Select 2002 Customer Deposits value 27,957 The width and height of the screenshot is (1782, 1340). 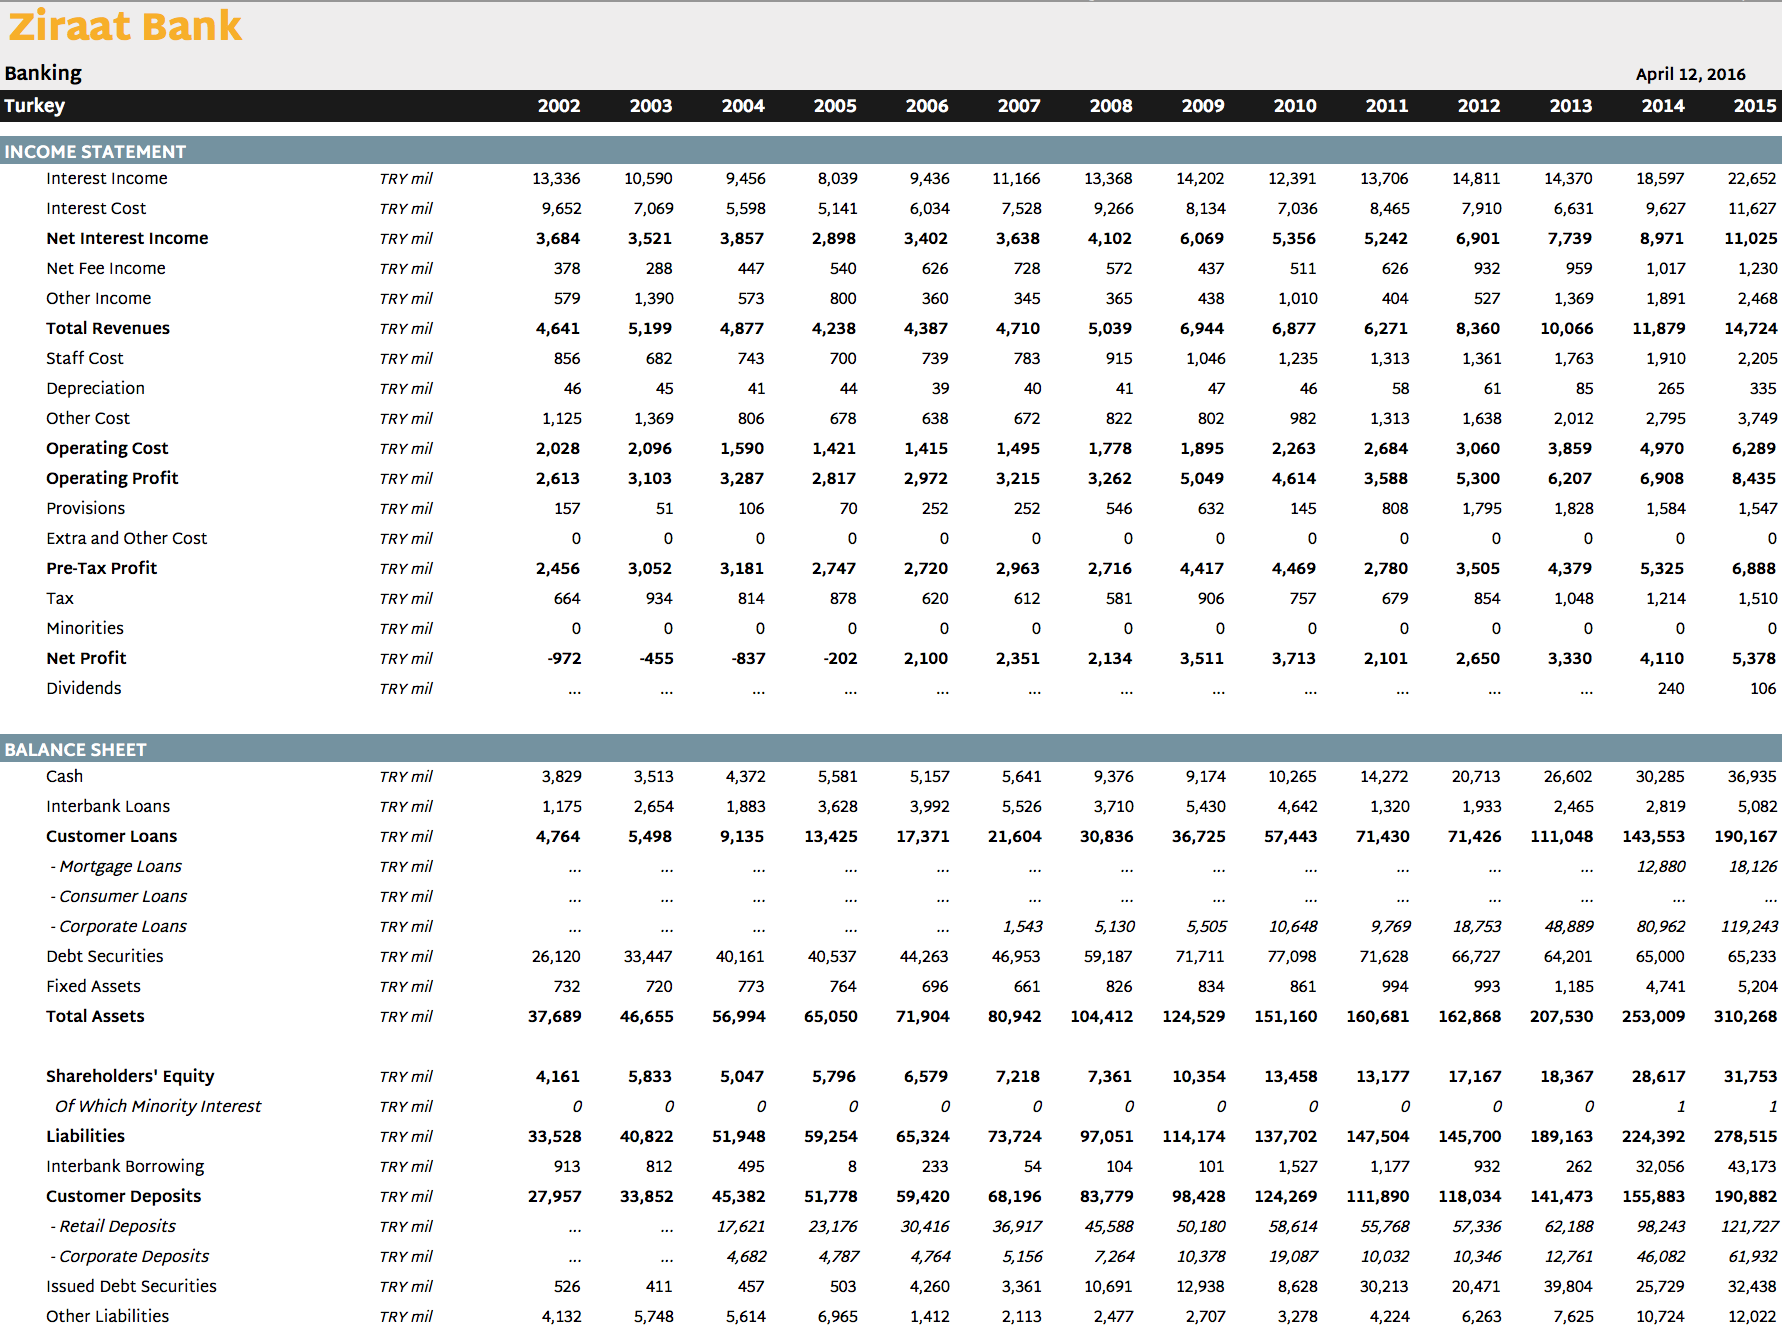555,1197
